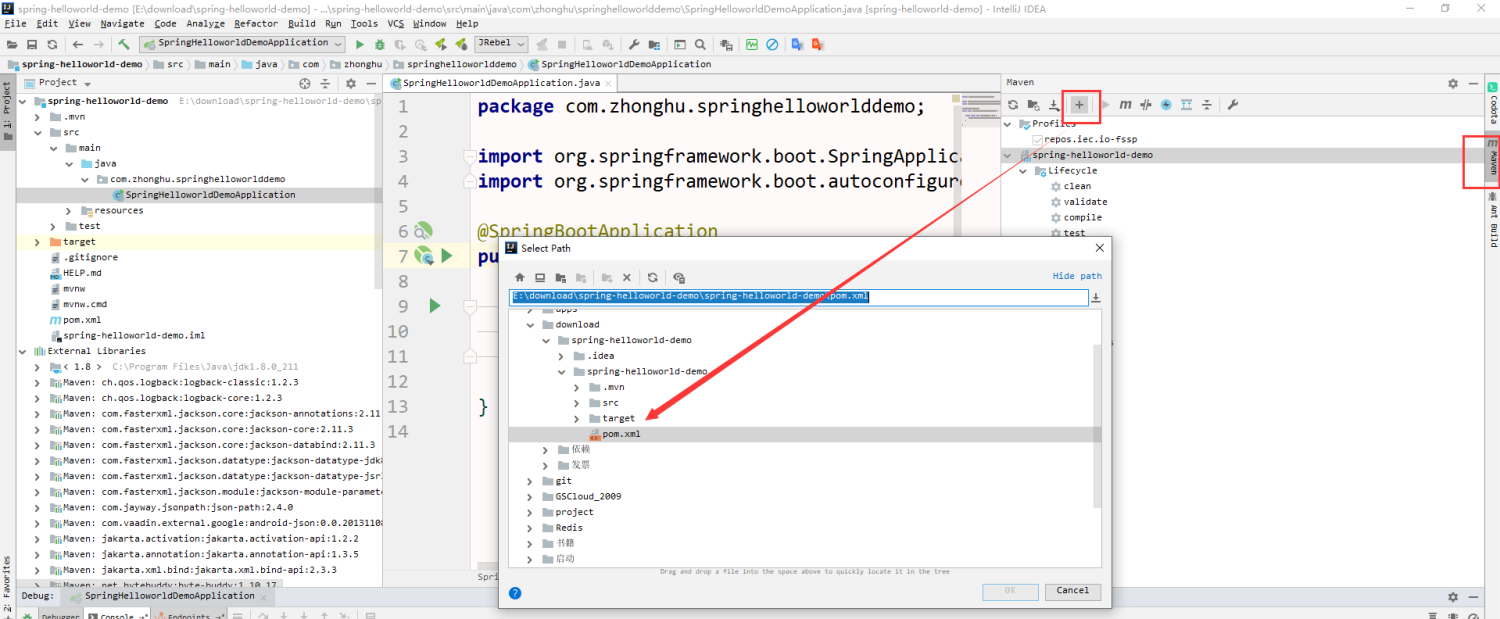Click Download Sources icon in Maven toolbar

[1053, 104]
